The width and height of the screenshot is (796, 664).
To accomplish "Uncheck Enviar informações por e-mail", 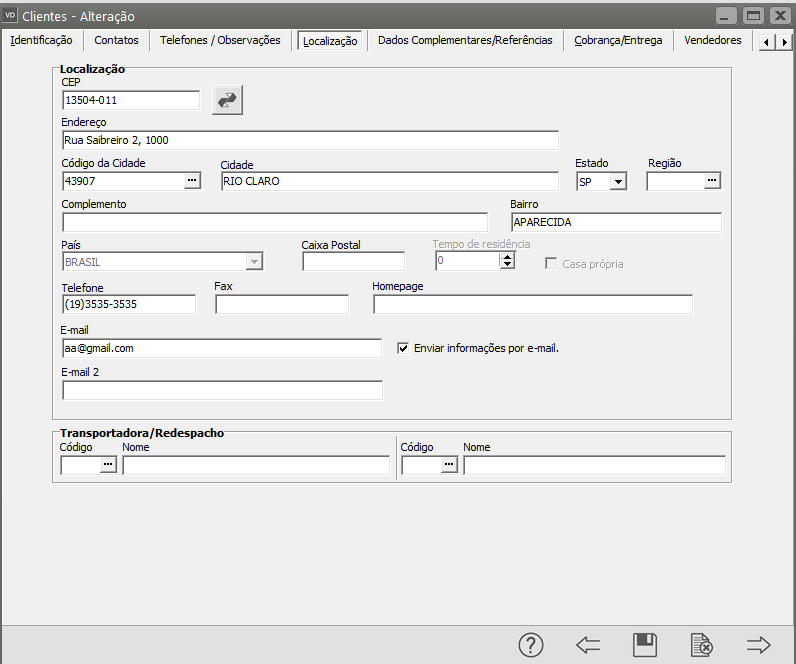I will pyautogui.click(x=403, y=348).
